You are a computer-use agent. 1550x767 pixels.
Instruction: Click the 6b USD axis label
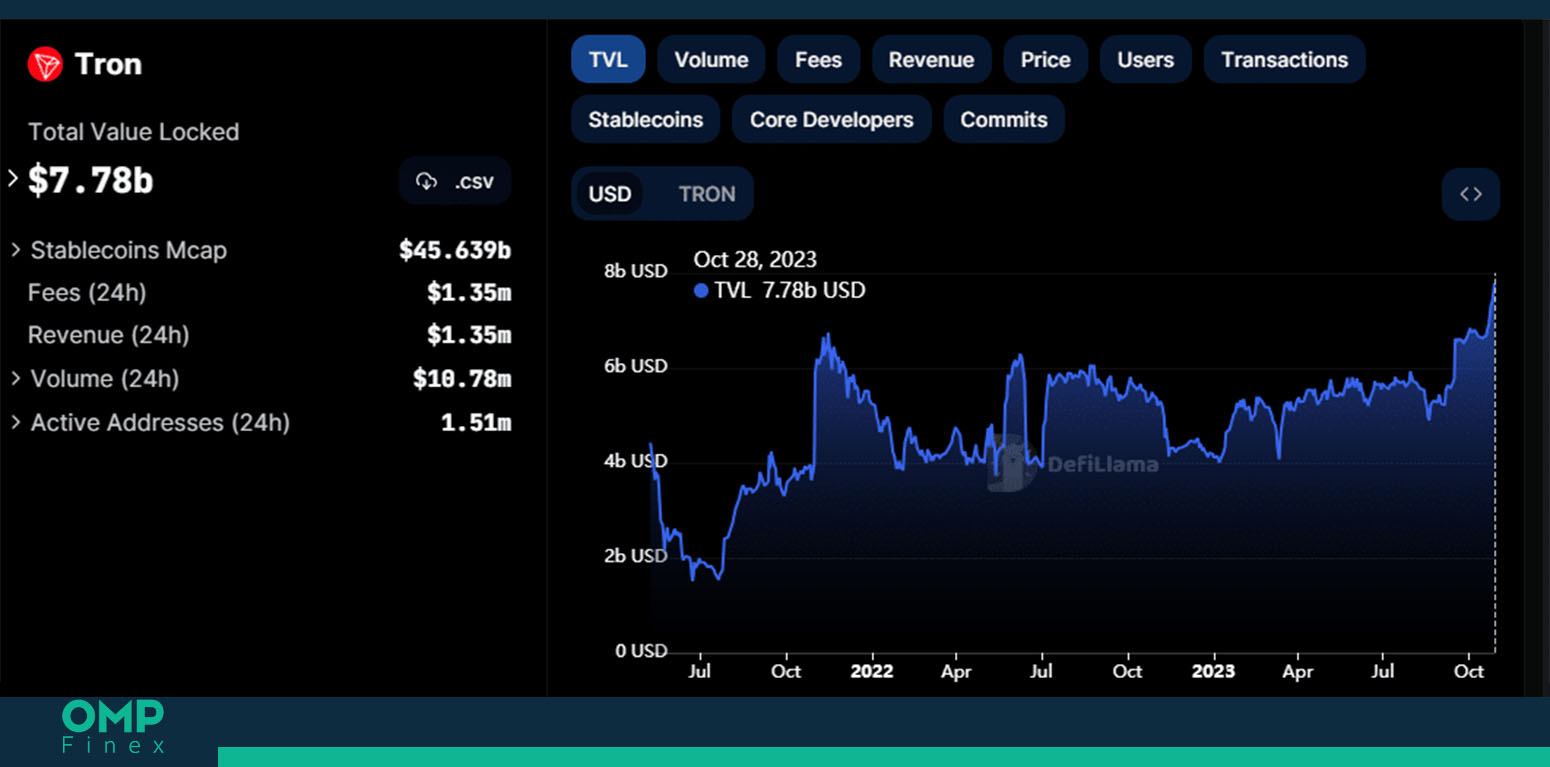[x=635, y=366]
